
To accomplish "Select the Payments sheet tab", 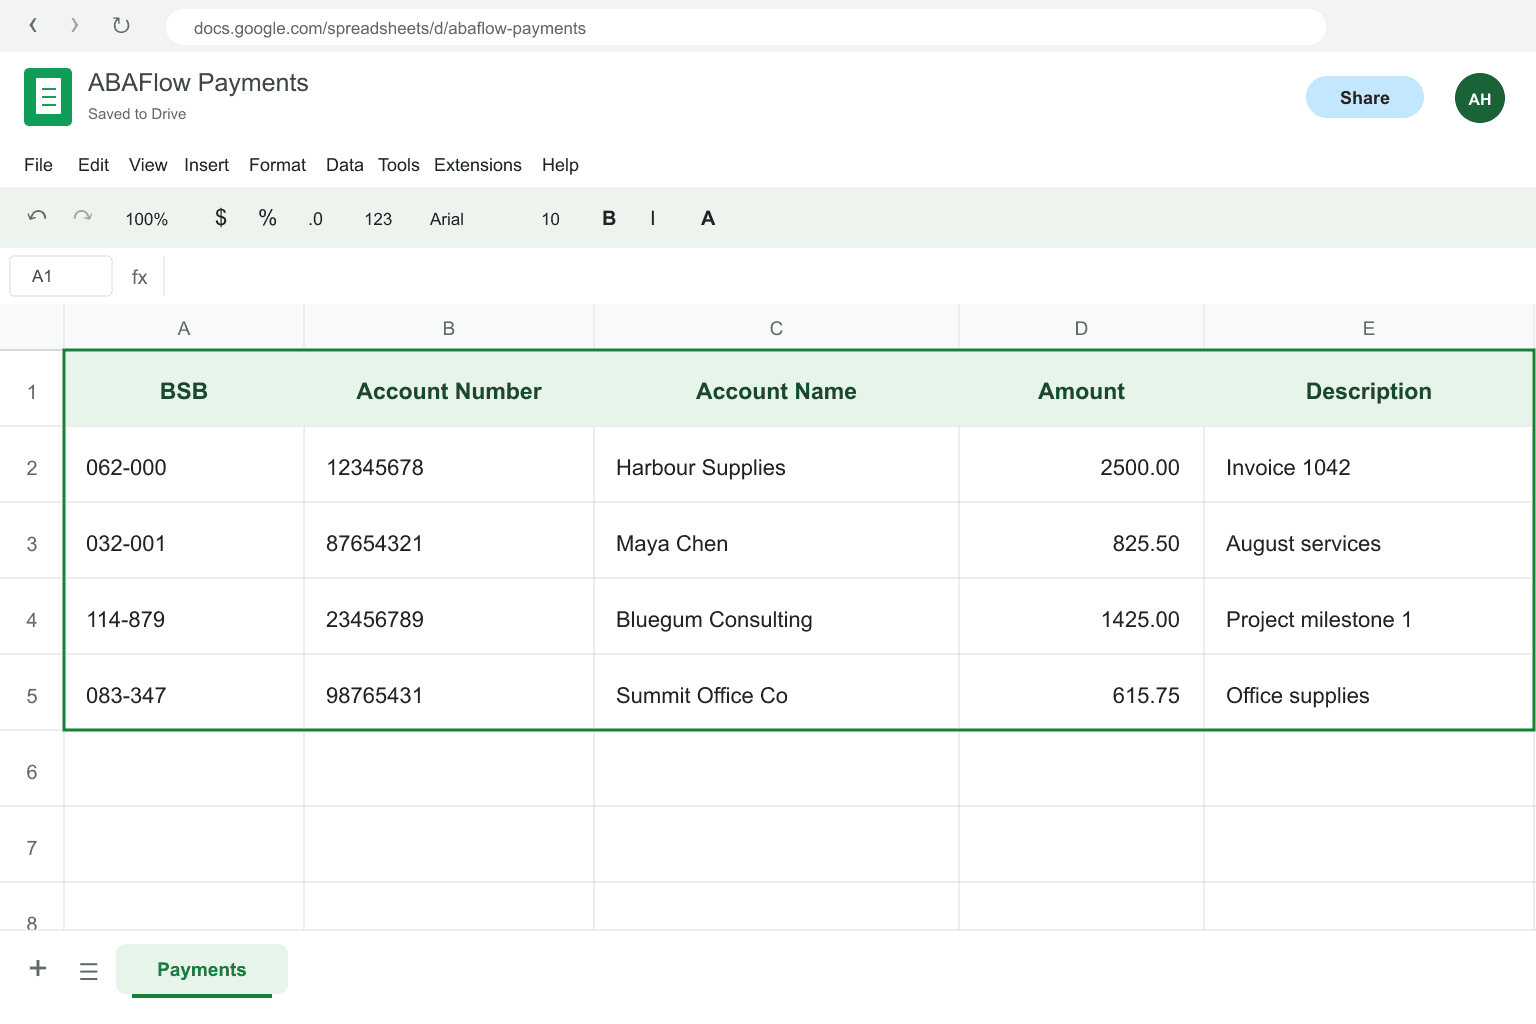I will (x=202, y=969).
